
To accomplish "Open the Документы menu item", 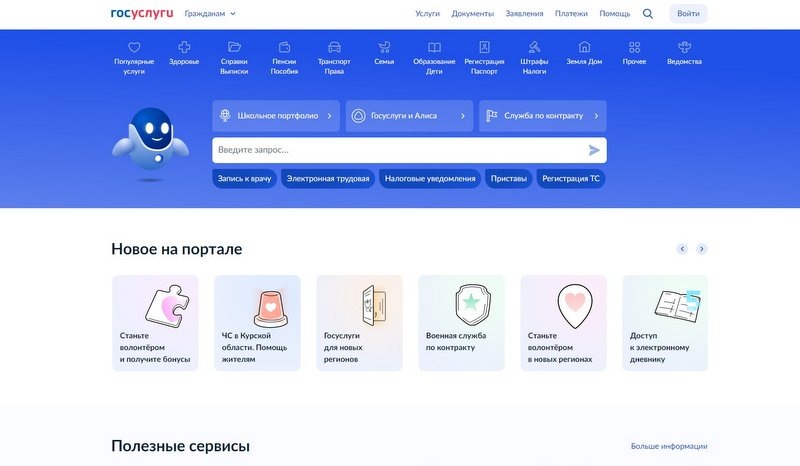I will (x=472, y=14).
